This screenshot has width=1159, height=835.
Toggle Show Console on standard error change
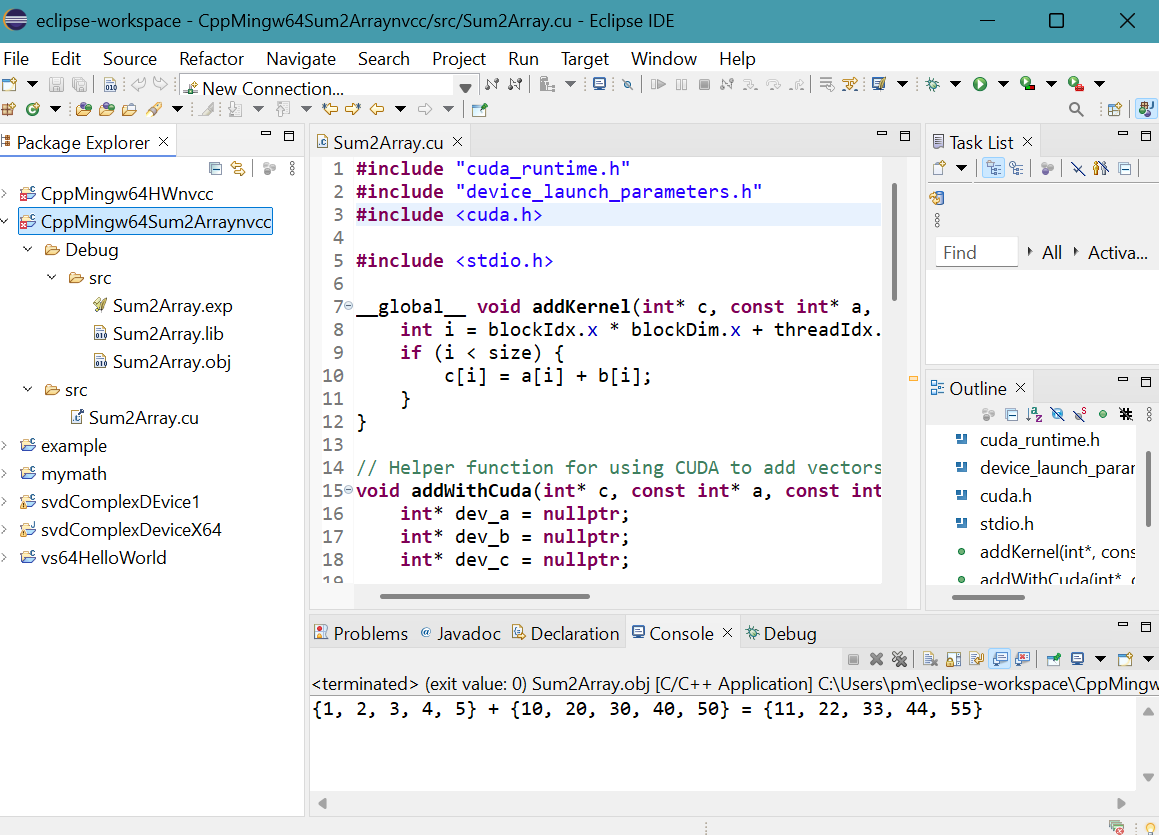pyautogui.click(x=1023, y=658)
